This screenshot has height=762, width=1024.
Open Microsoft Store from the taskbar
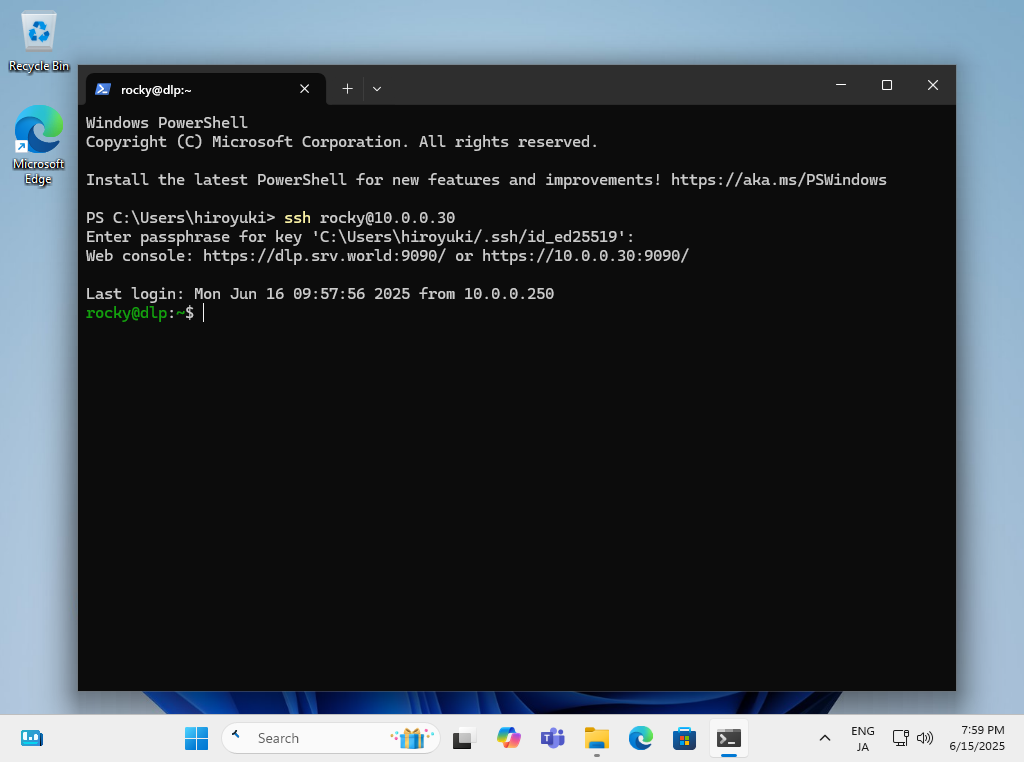point(685,738)
